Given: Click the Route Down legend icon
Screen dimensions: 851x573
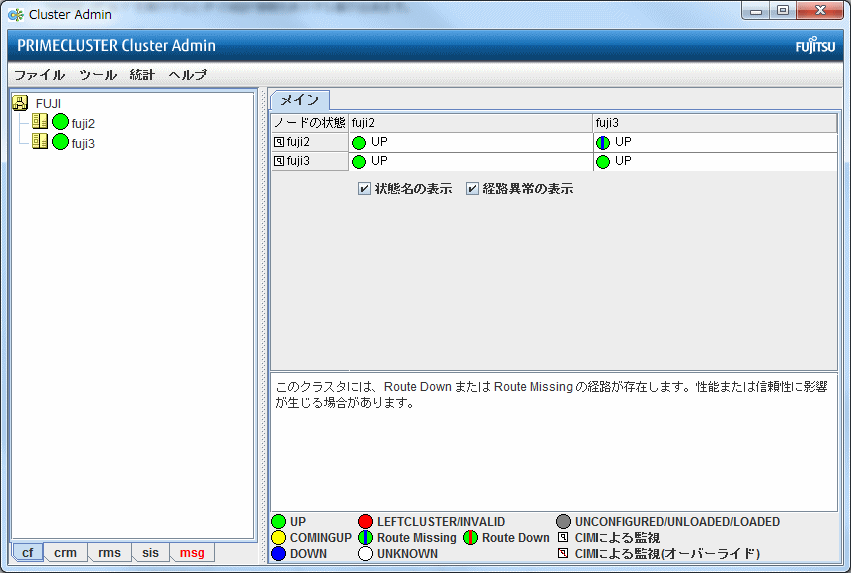Looking at the screenshot, I should (x=471, y=538).
